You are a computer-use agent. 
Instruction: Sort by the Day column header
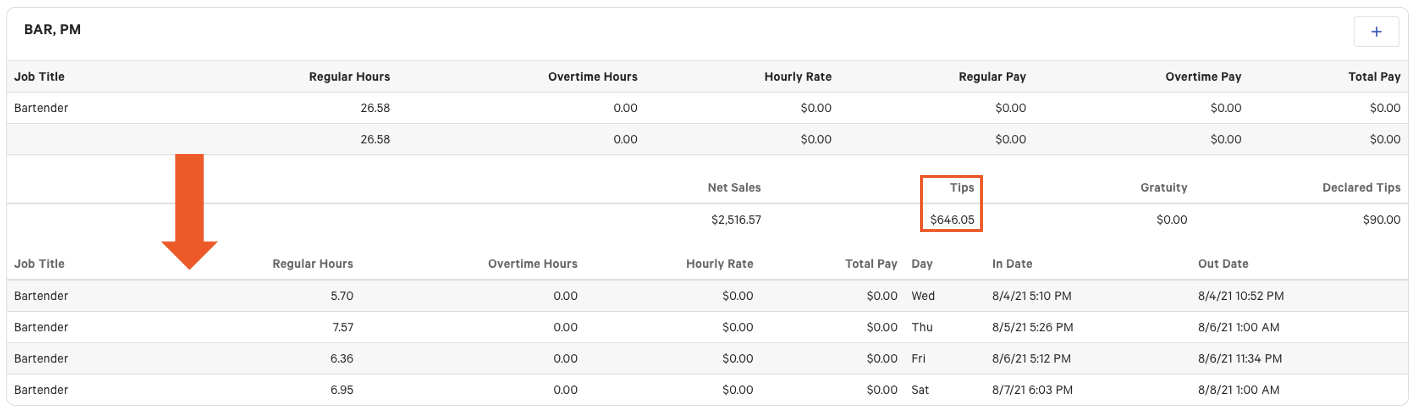(921, 264)
